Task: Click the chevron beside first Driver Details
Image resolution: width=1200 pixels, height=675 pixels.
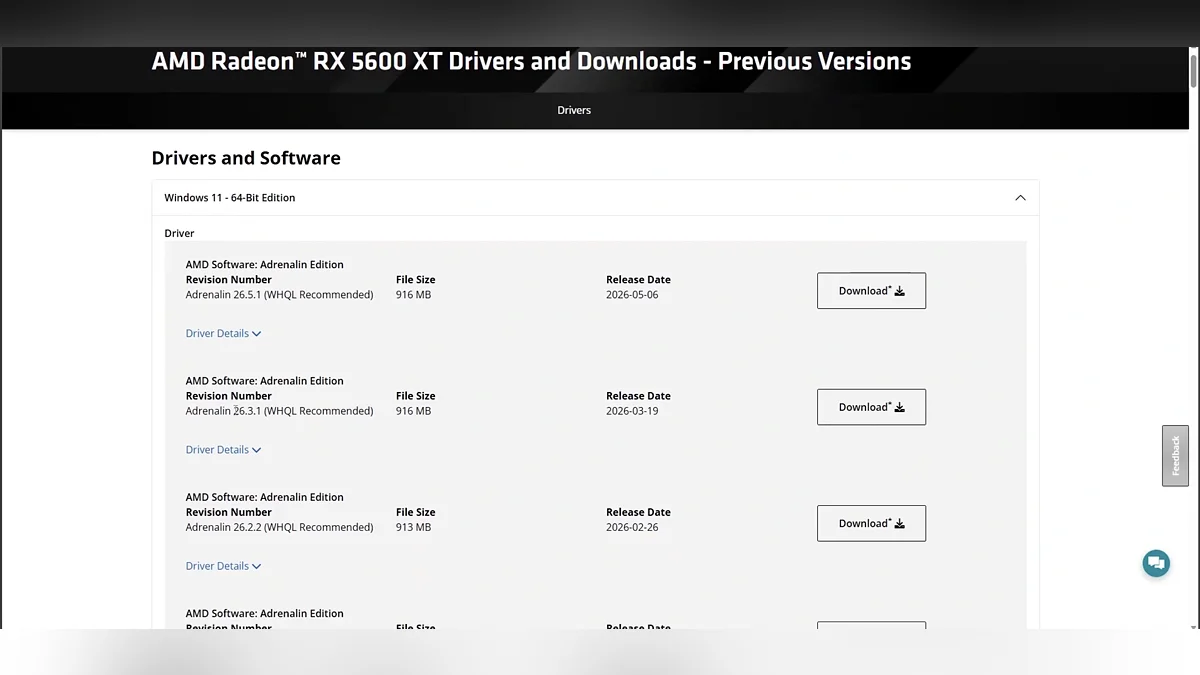Action: coord(257,334)
